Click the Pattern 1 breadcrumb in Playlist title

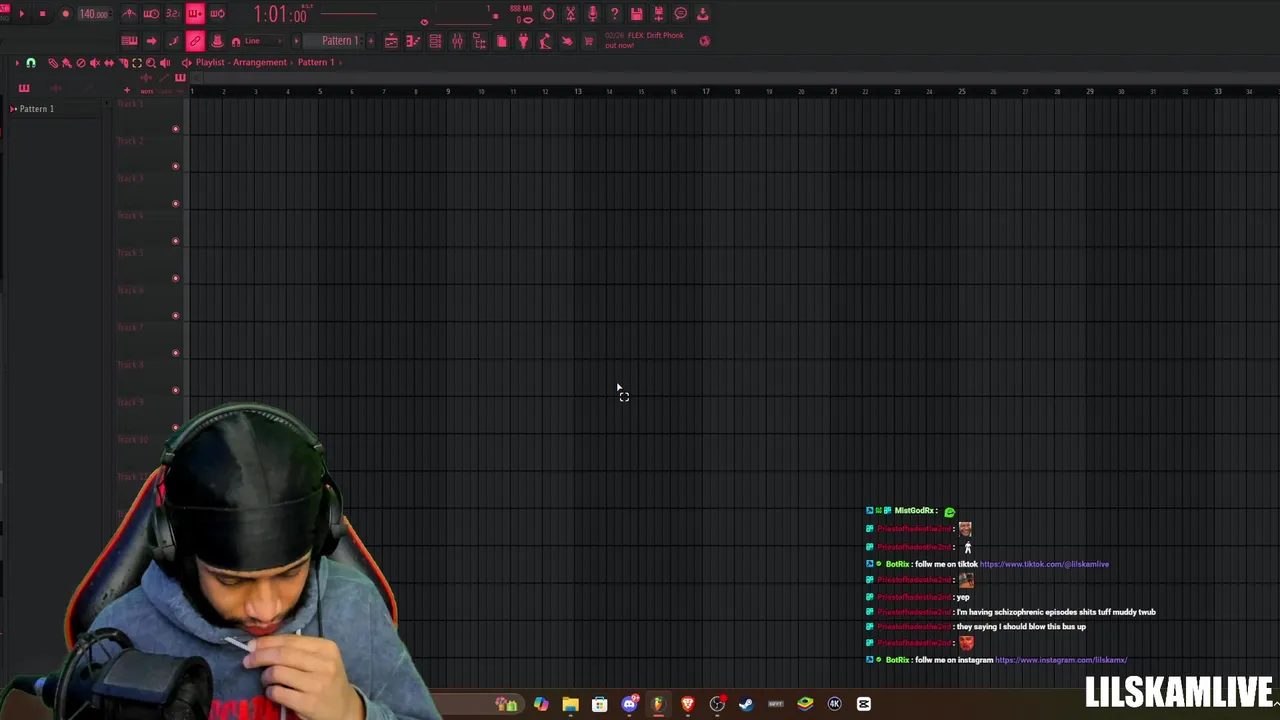315,62
